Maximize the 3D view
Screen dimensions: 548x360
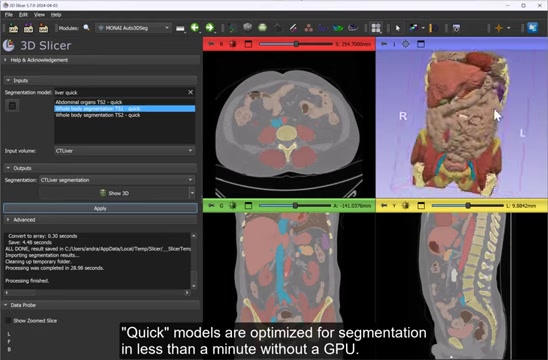pos(421,44)
